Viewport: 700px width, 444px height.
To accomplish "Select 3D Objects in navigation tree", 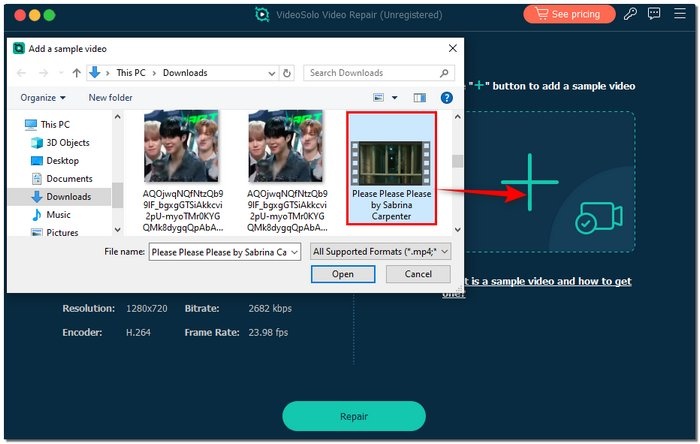I will [68, 143].
